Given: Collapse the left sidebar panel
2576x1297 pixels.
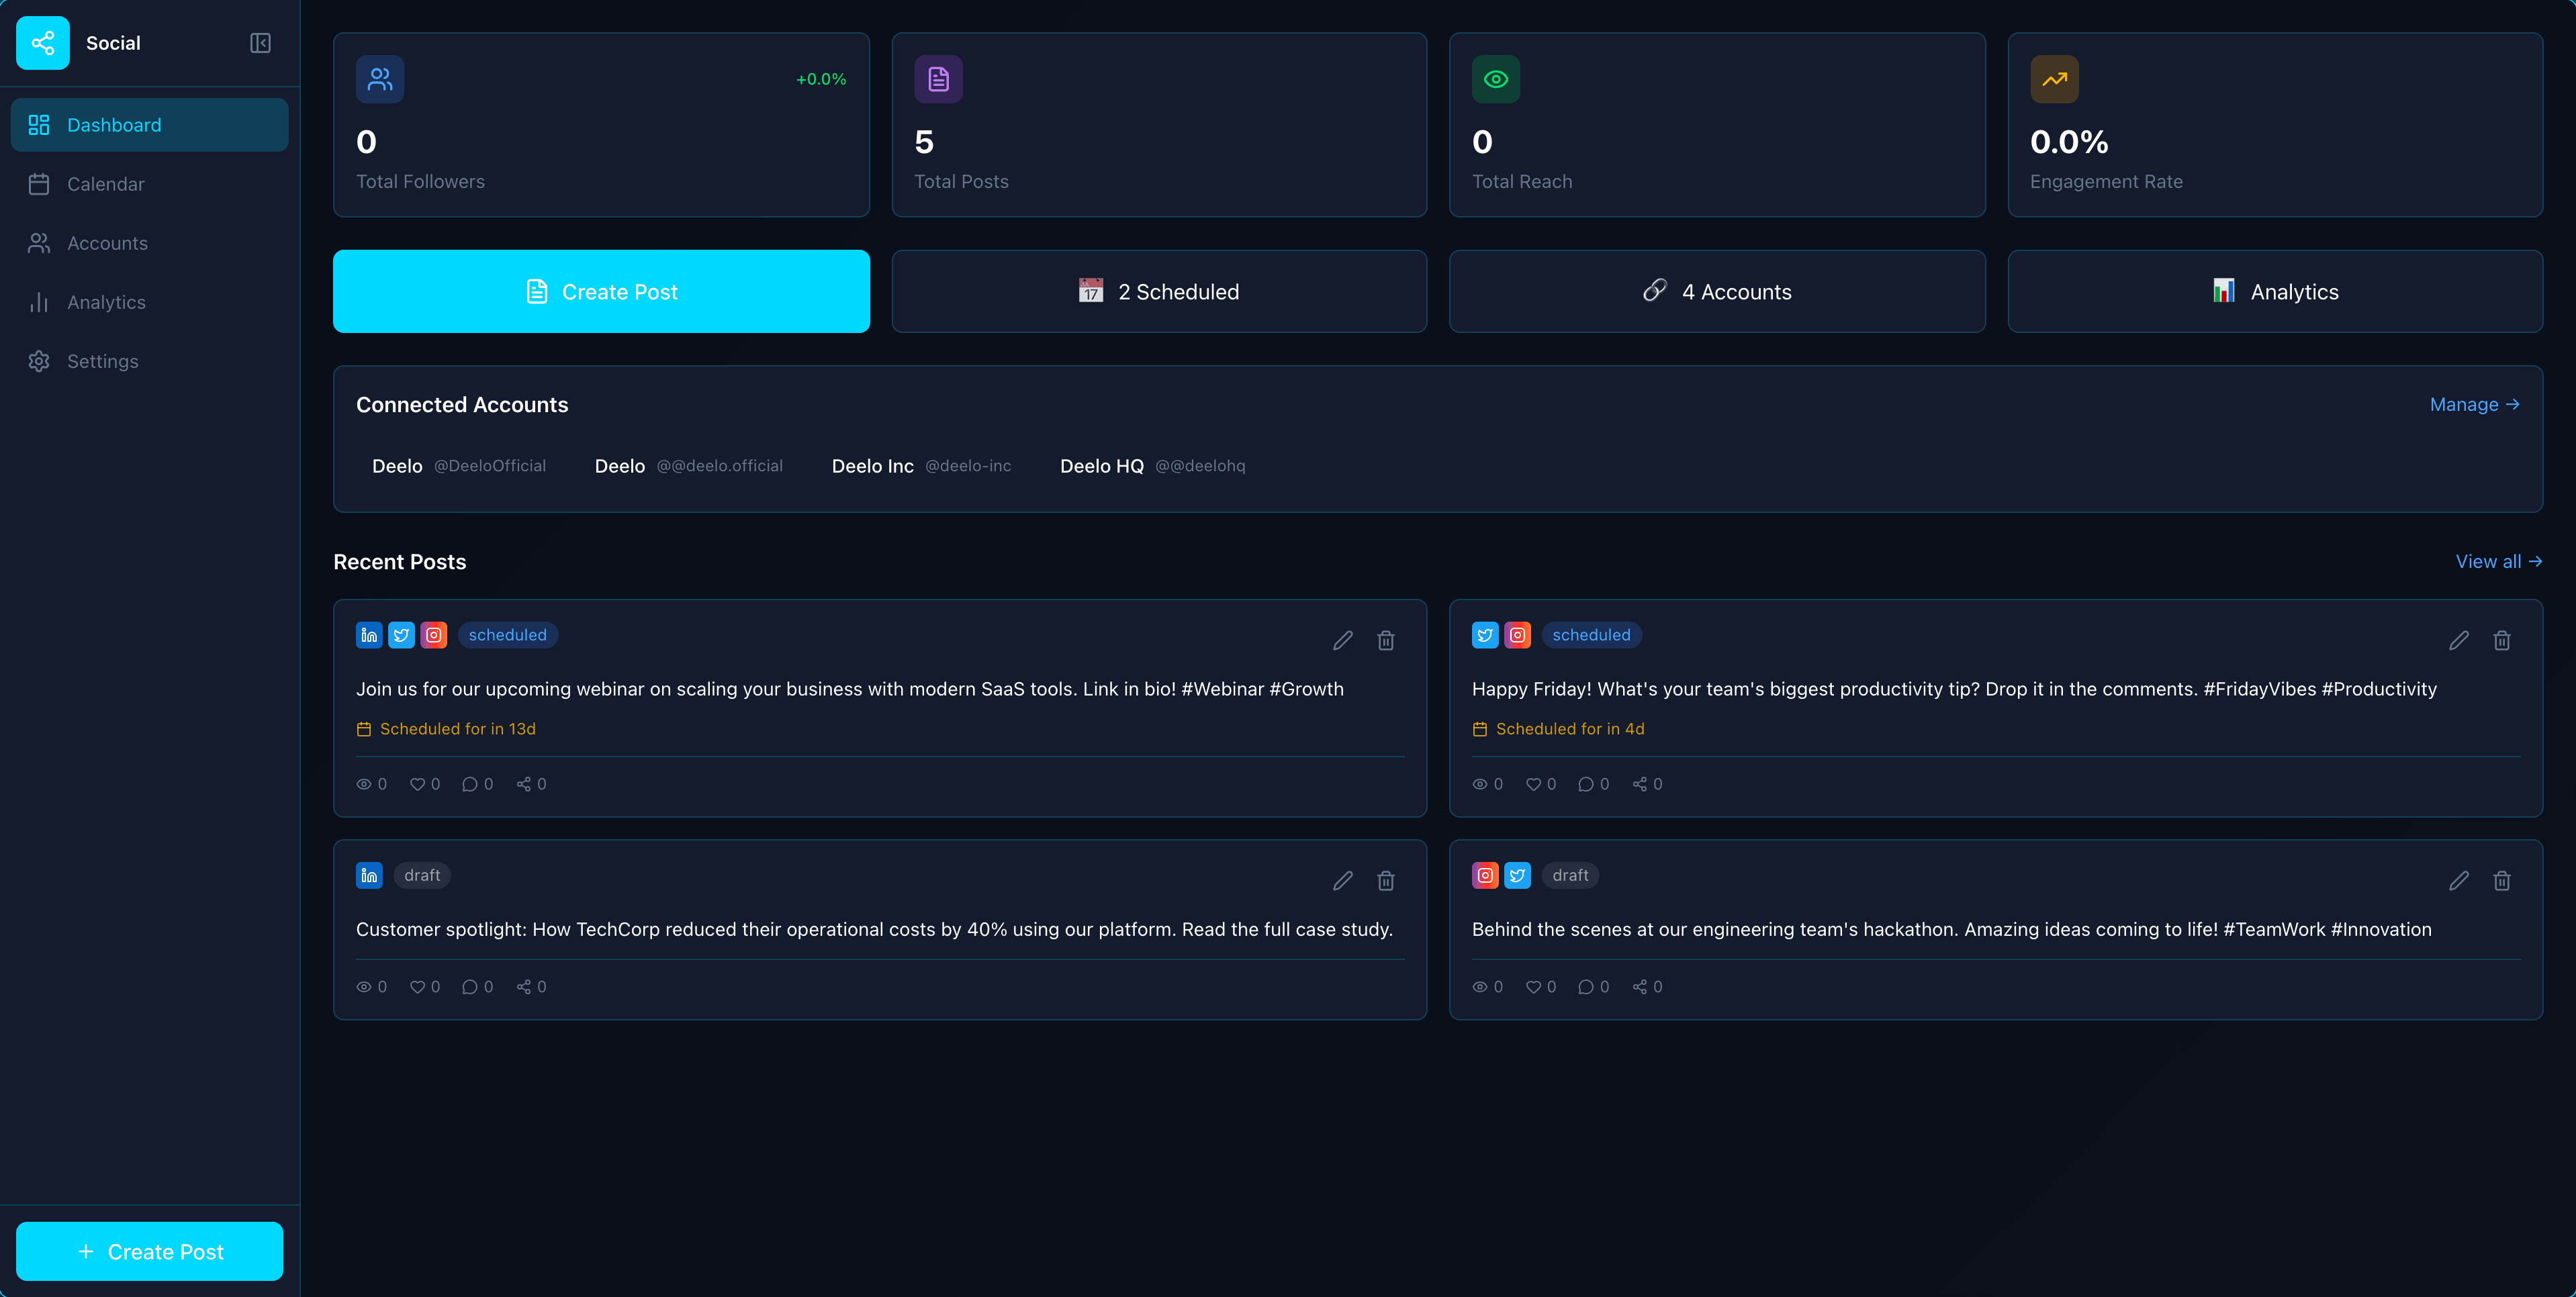Looking at the screenshot, I should tap(260, 43).
